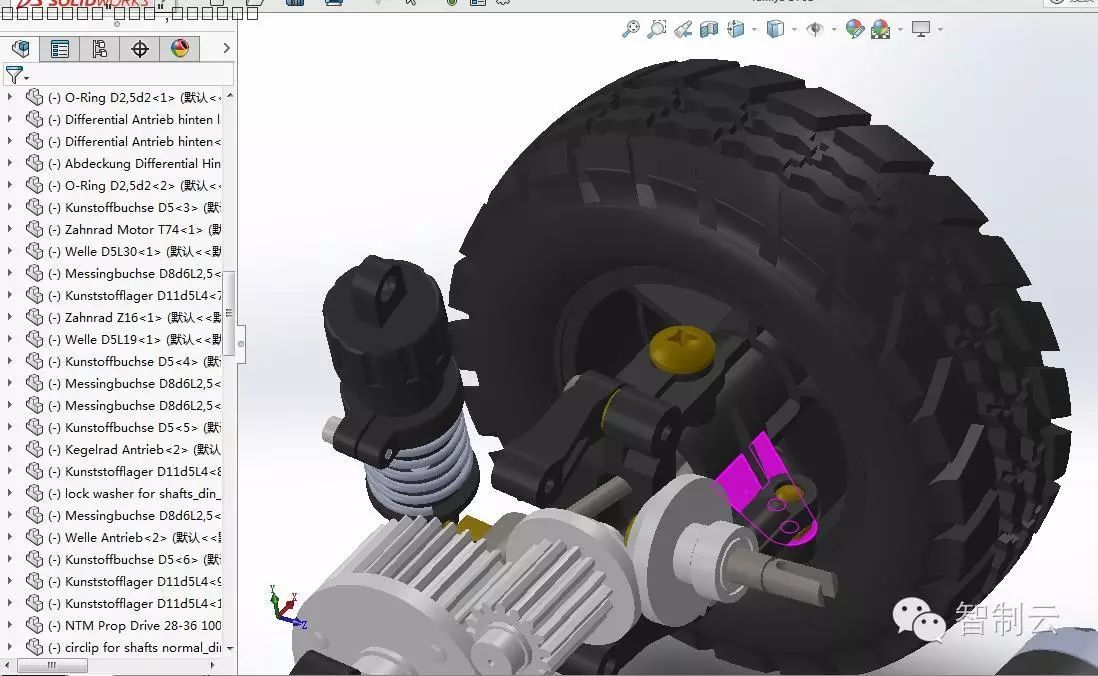Switch to the PropertyManager tab

[60, 48]
